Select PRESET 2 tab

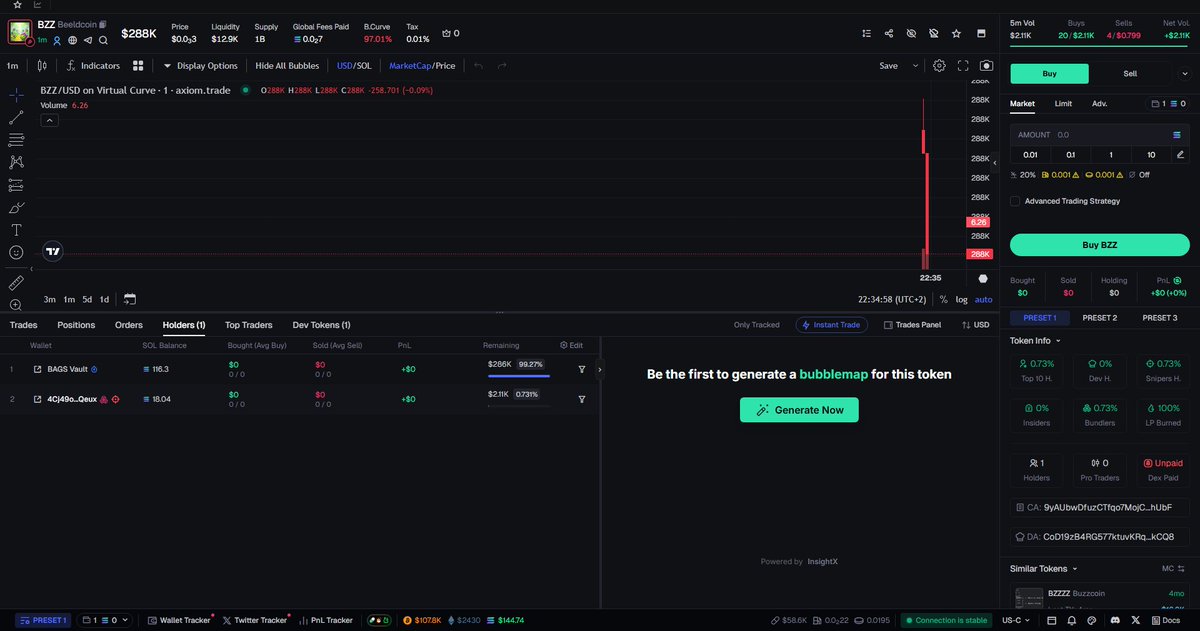[1100, 318]
